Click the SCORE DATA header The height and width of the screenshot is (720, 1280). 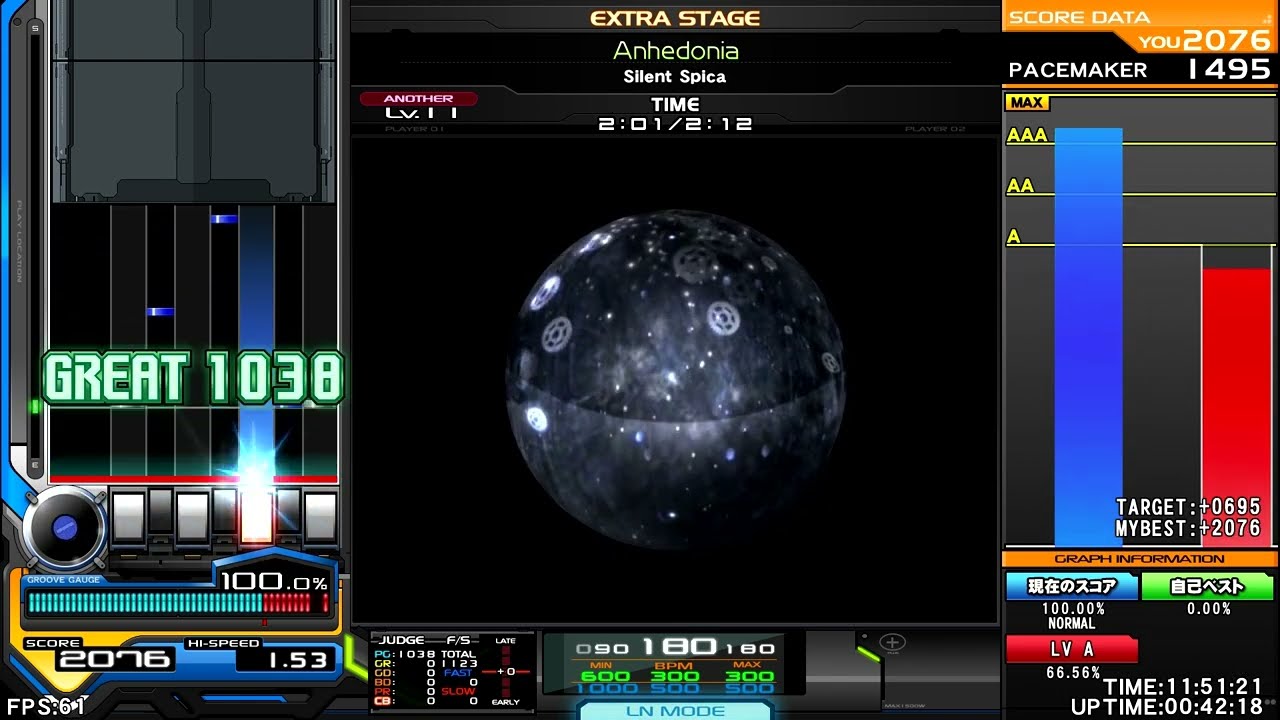point(1079,17)
